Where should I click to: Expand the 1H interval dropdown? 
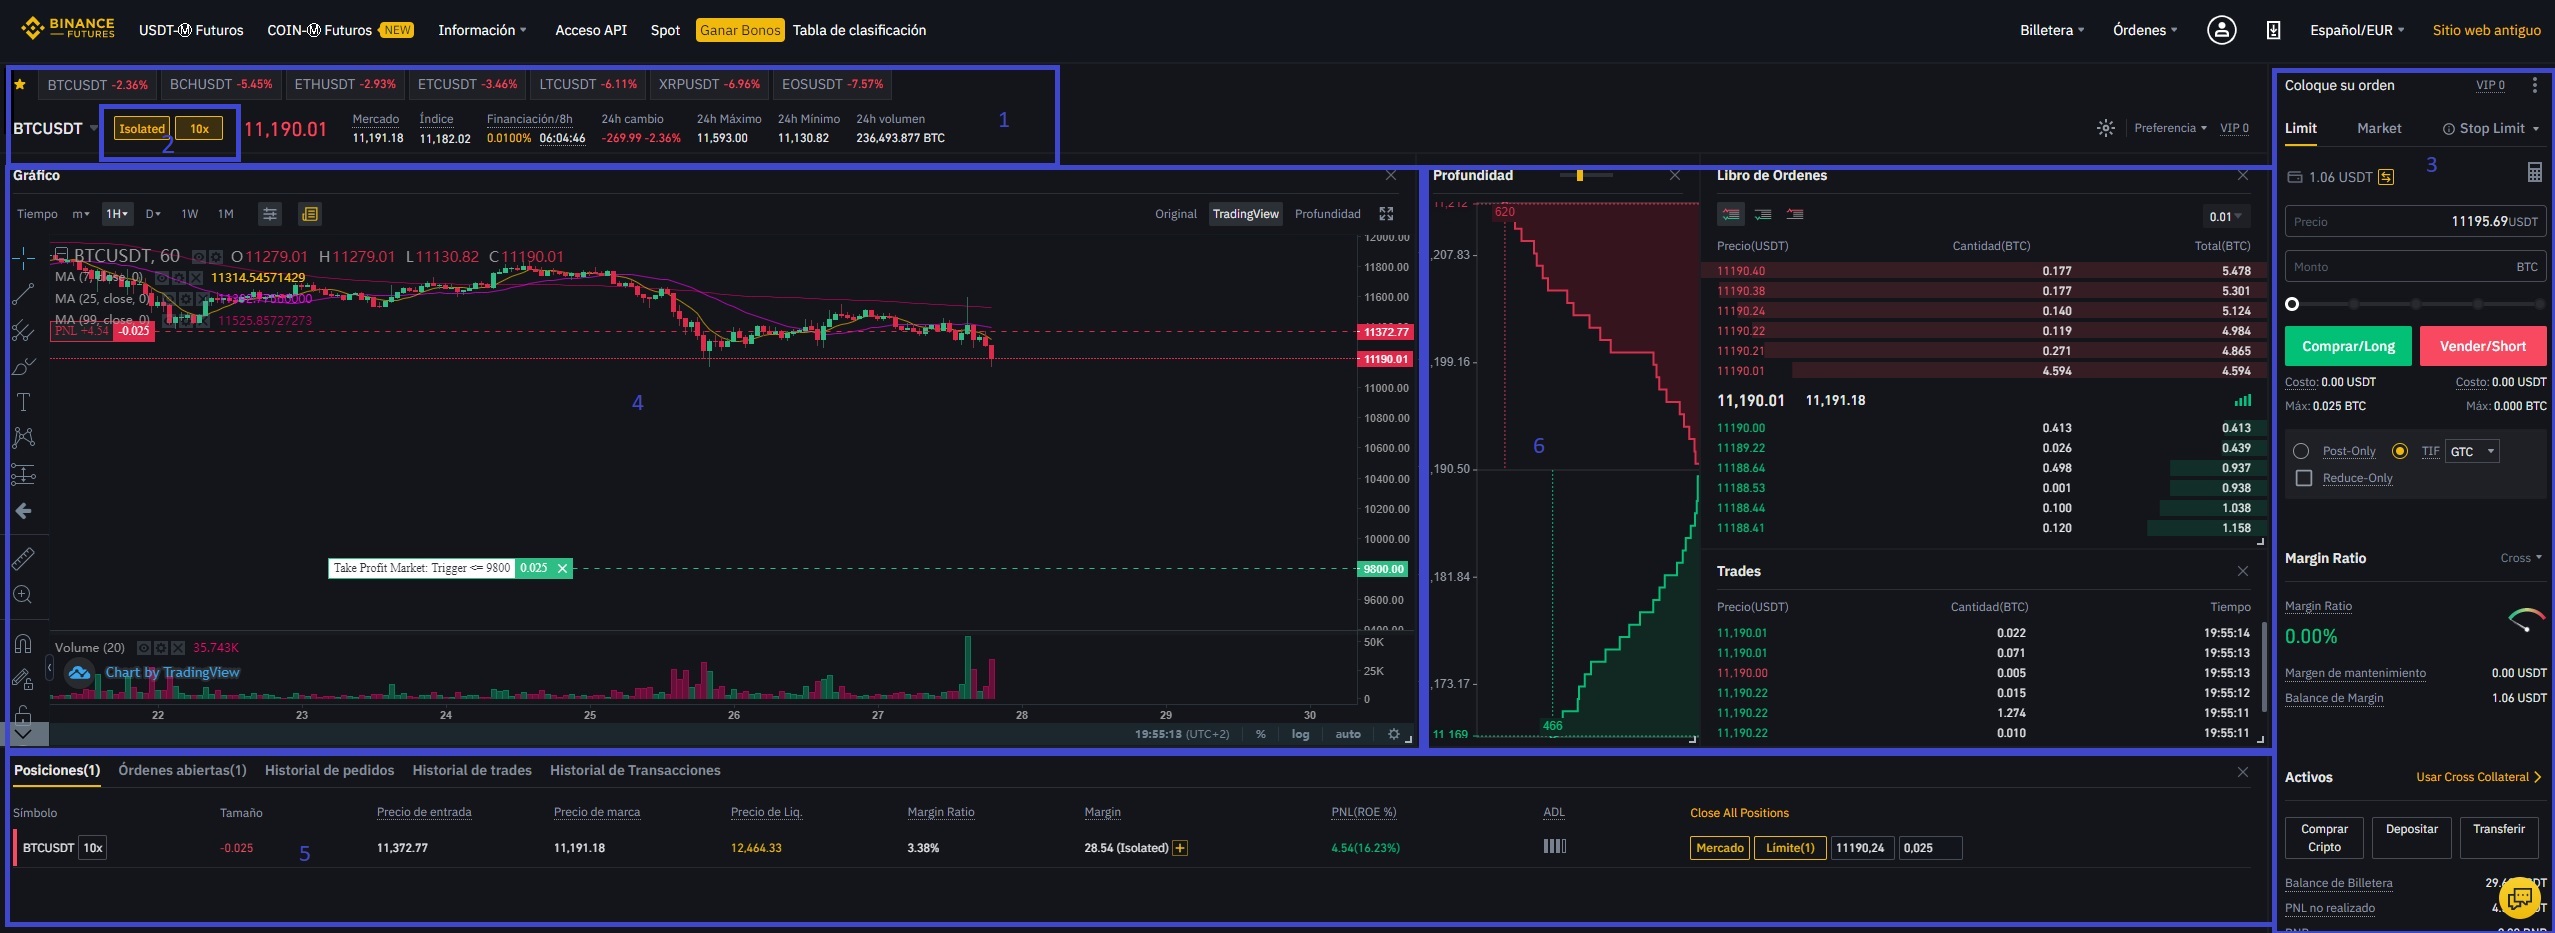tap(117, 214)
